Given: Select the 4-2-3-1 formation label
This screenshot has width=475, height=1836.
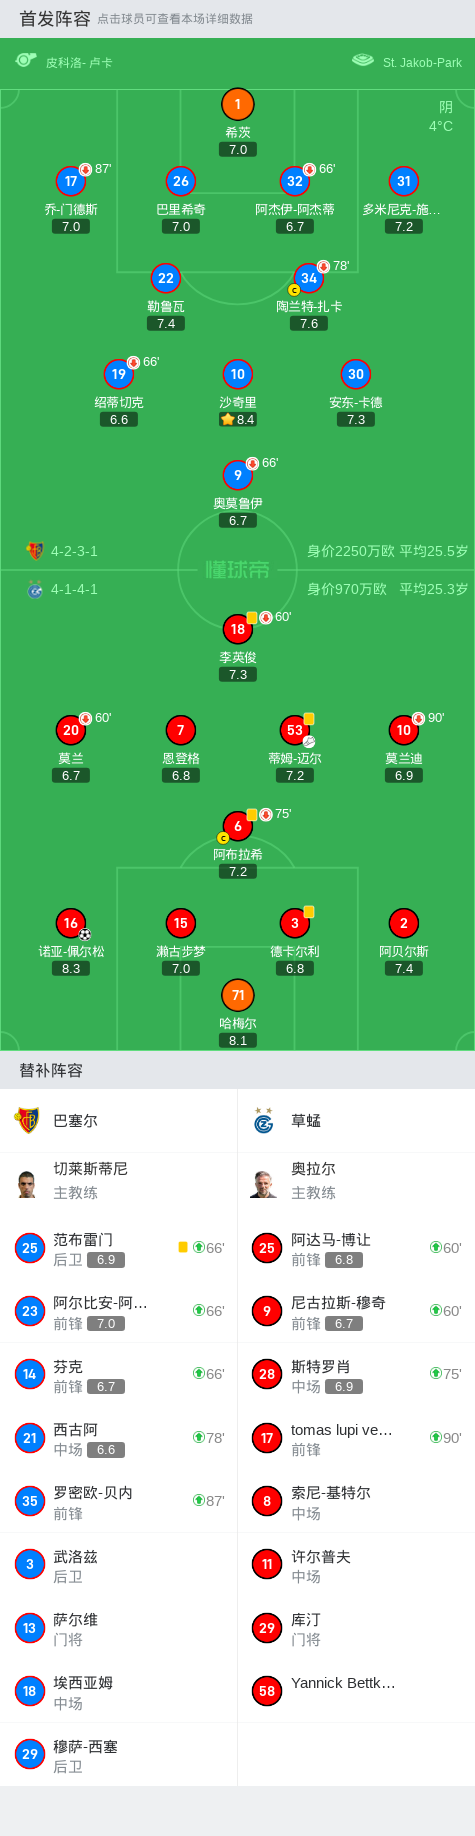Looking at the screenshot, I should click(74, 551).
